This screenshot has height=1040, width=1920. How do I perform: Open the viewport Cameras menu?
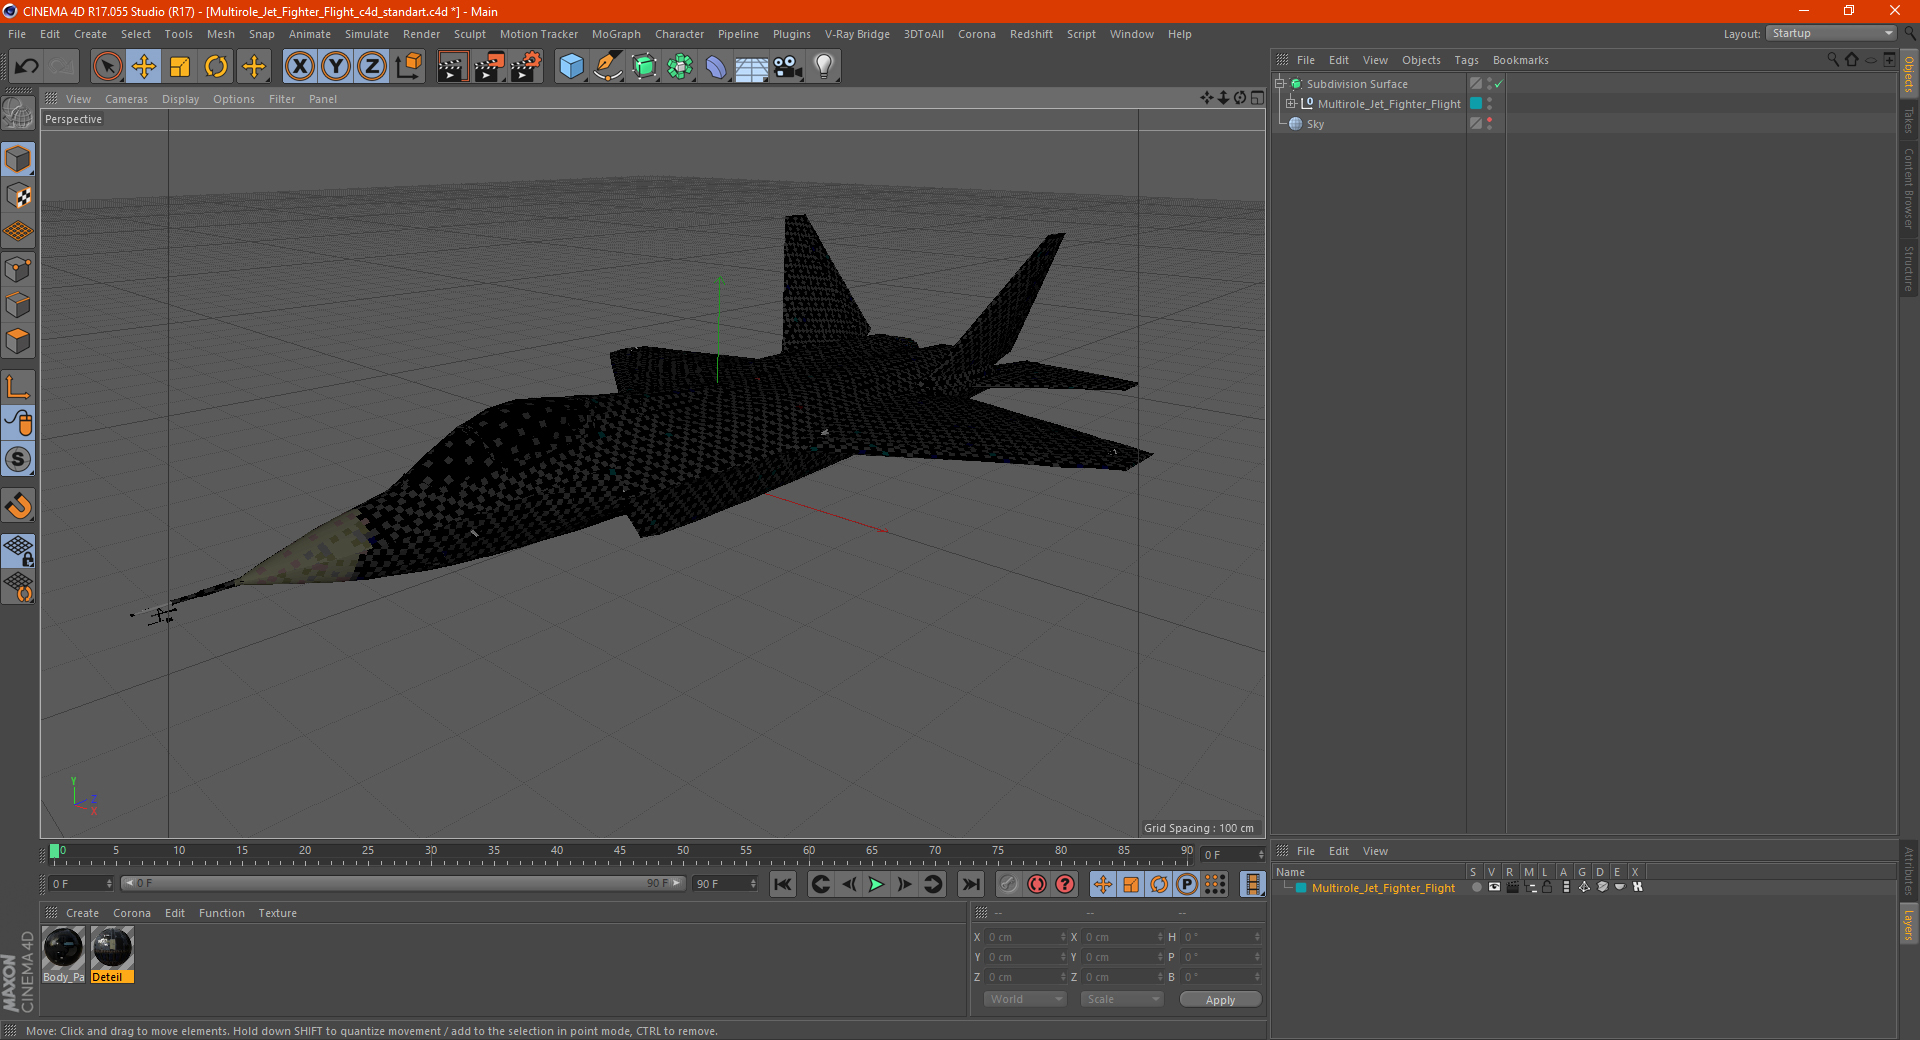126,99
